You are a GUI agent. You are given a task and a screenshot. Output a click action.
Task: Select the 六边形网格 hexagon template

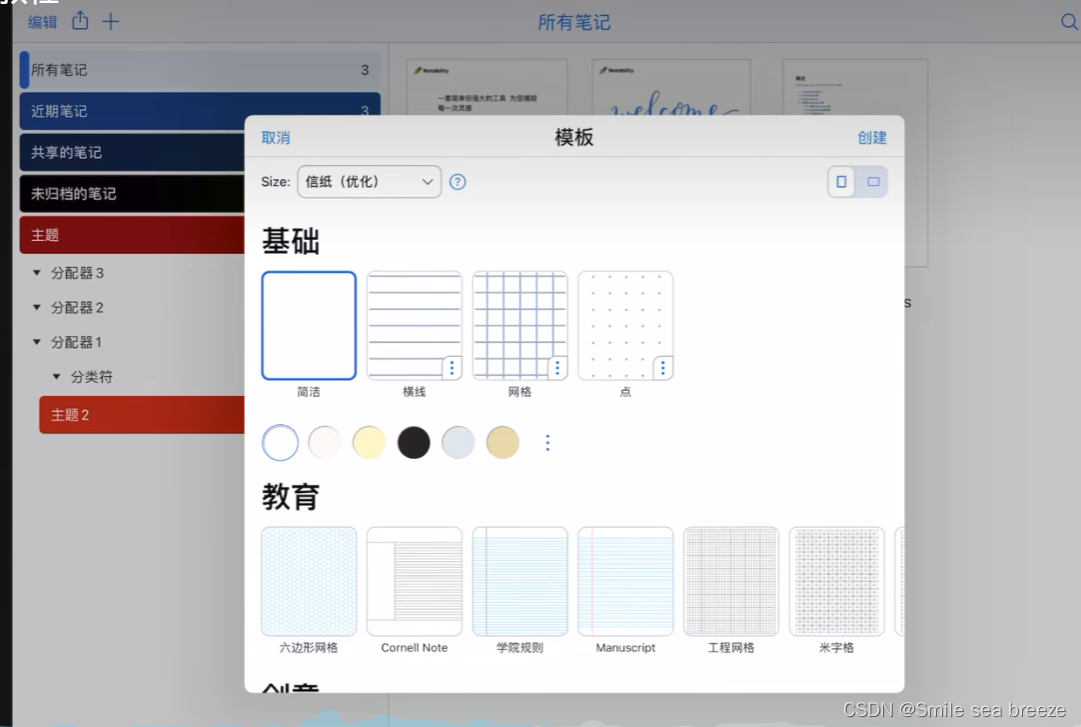tap(309, 582)
